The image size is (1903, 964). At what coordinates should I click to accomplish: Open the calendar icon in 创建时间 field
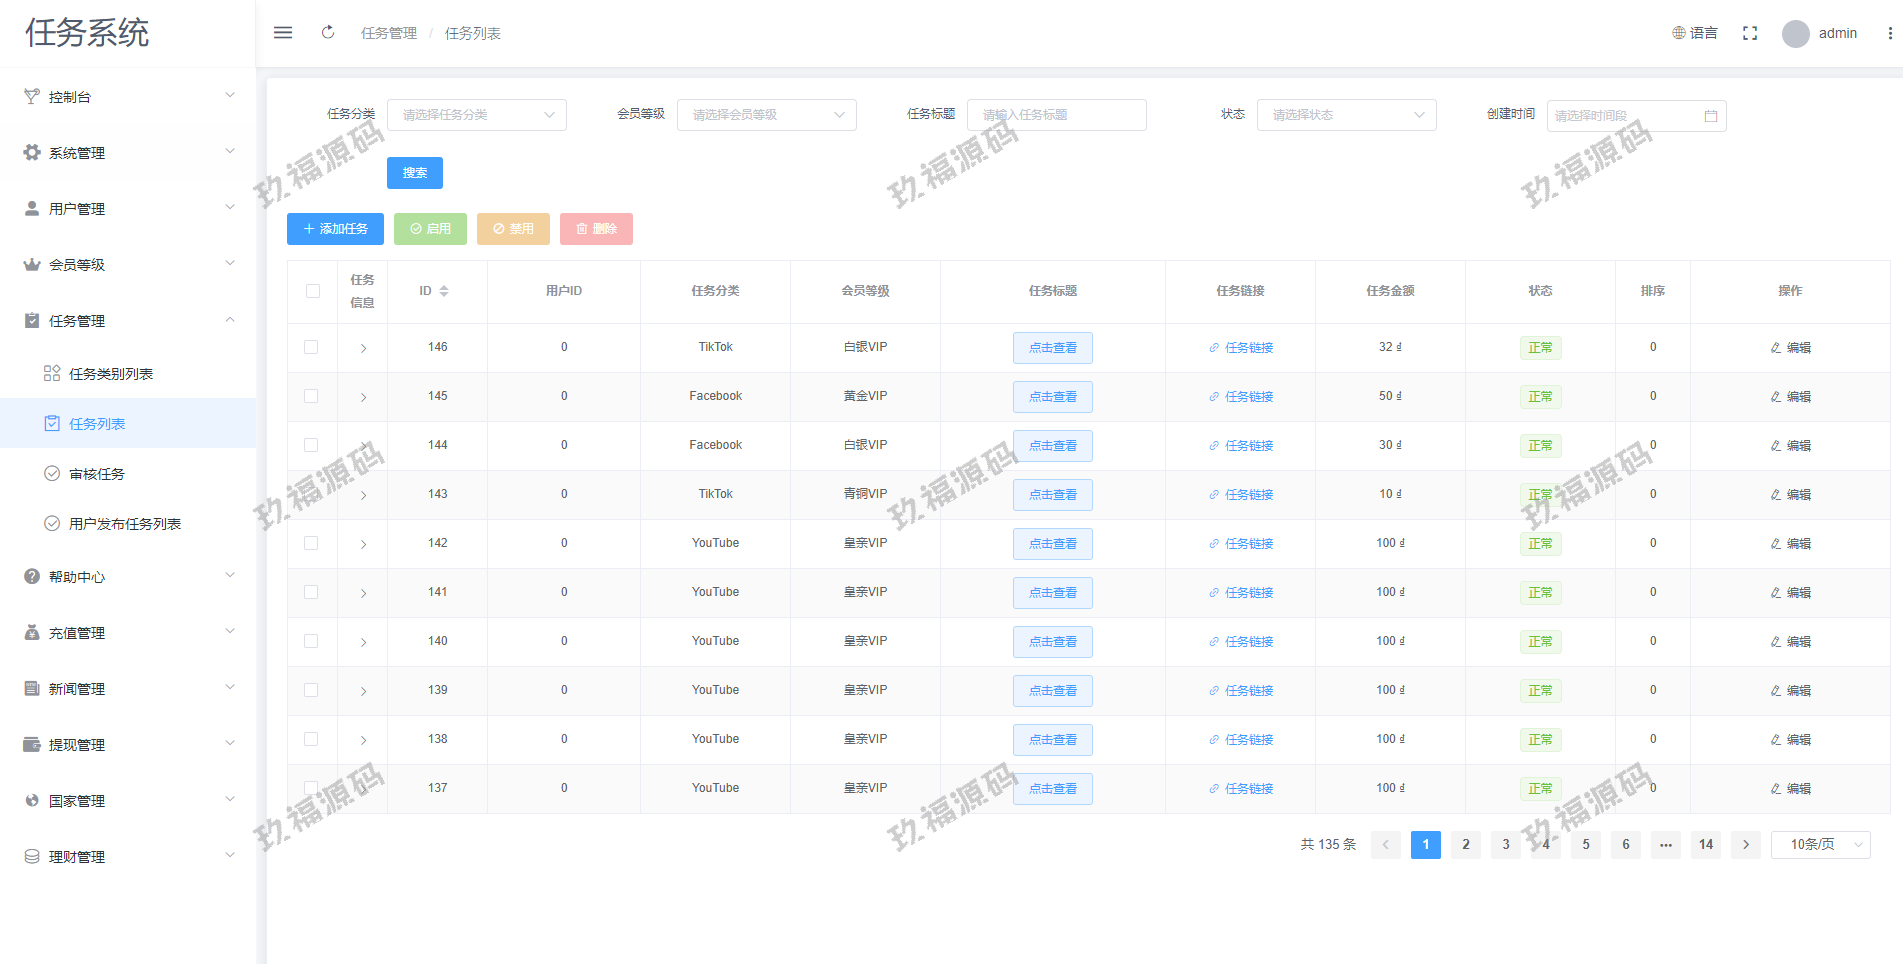1711,116
